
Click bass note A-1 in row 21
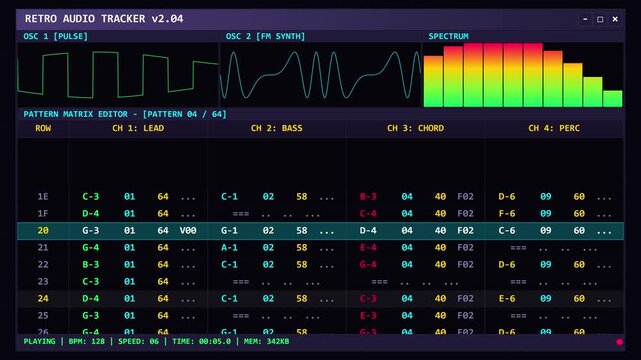(229, 248)
